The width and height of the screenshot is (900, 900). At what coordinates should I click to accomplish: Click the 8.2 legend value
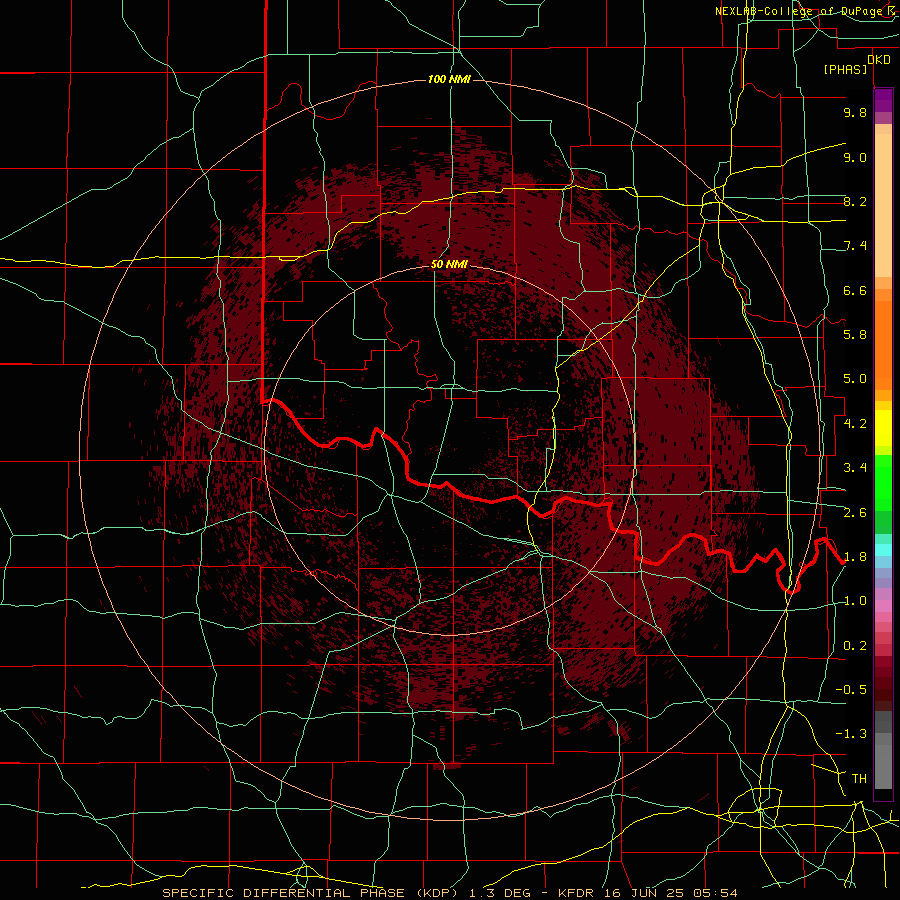click(855, 201)
